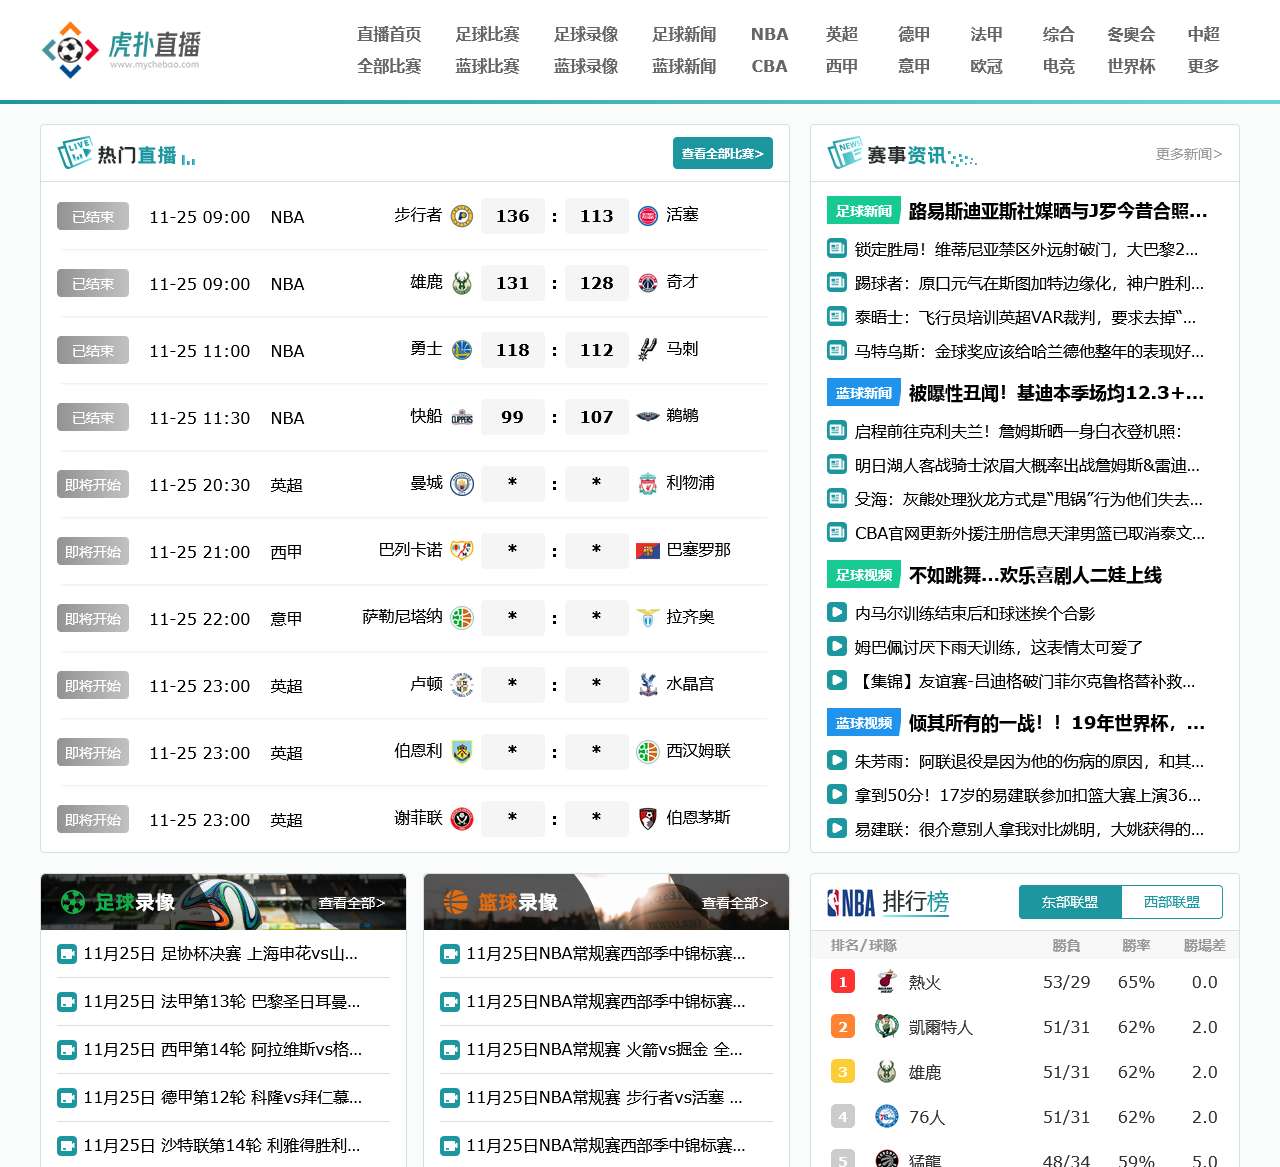Click the Crystal Palace (水晶宫) crest

[x=648, y=685]
